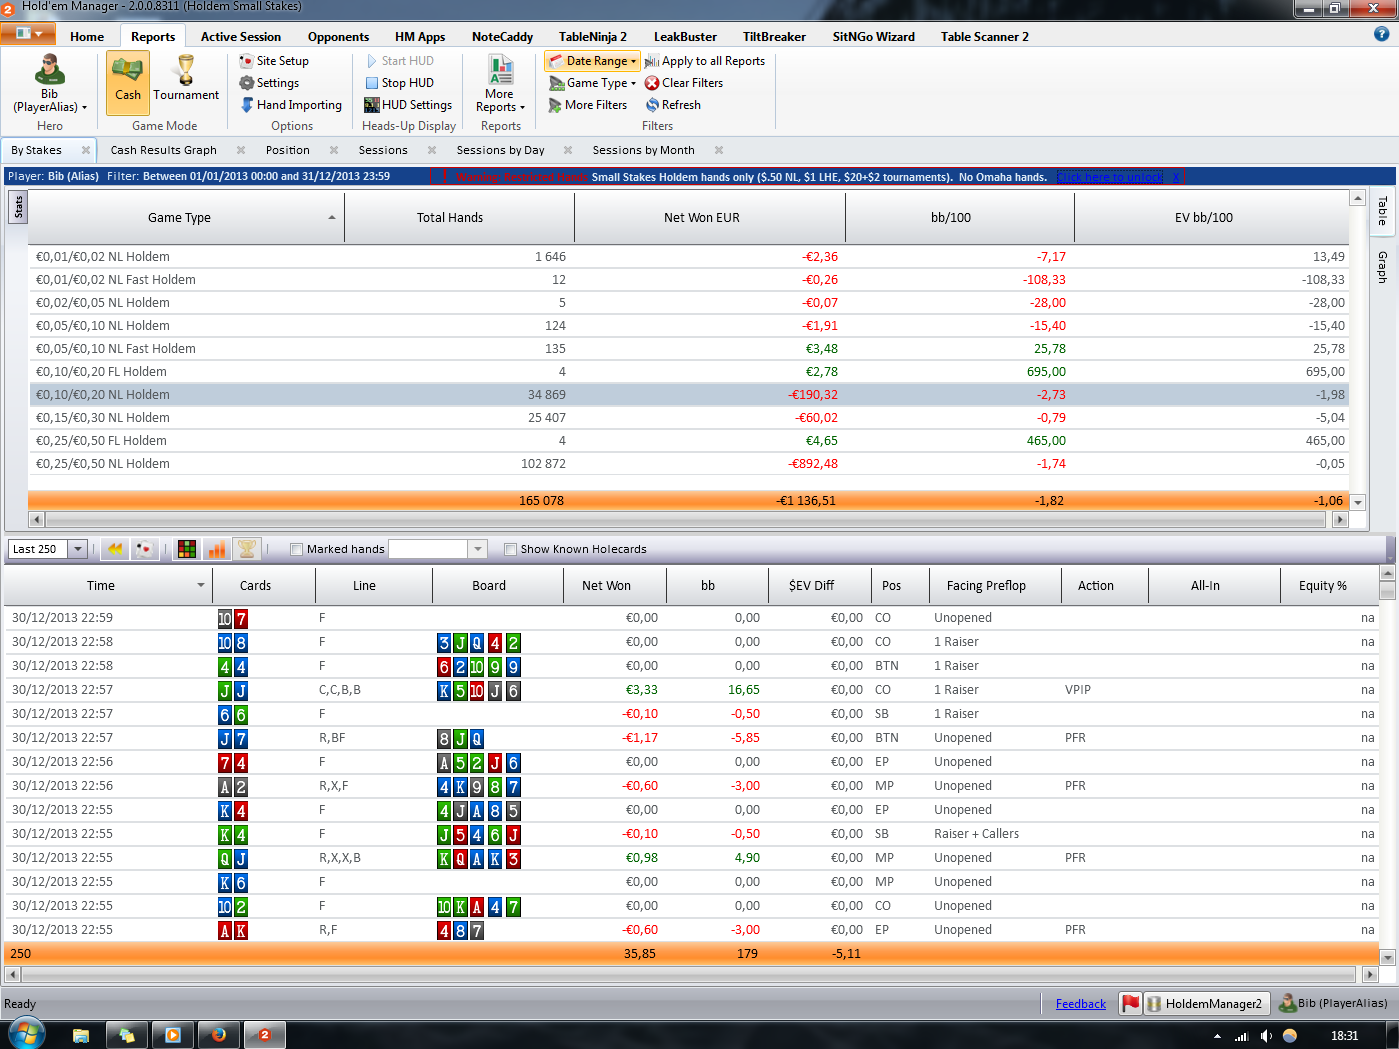The width and height of the screenshot is (1399, 1049).
Task: Close the Sessions by Month tab
Action: [x=719, y=150]
